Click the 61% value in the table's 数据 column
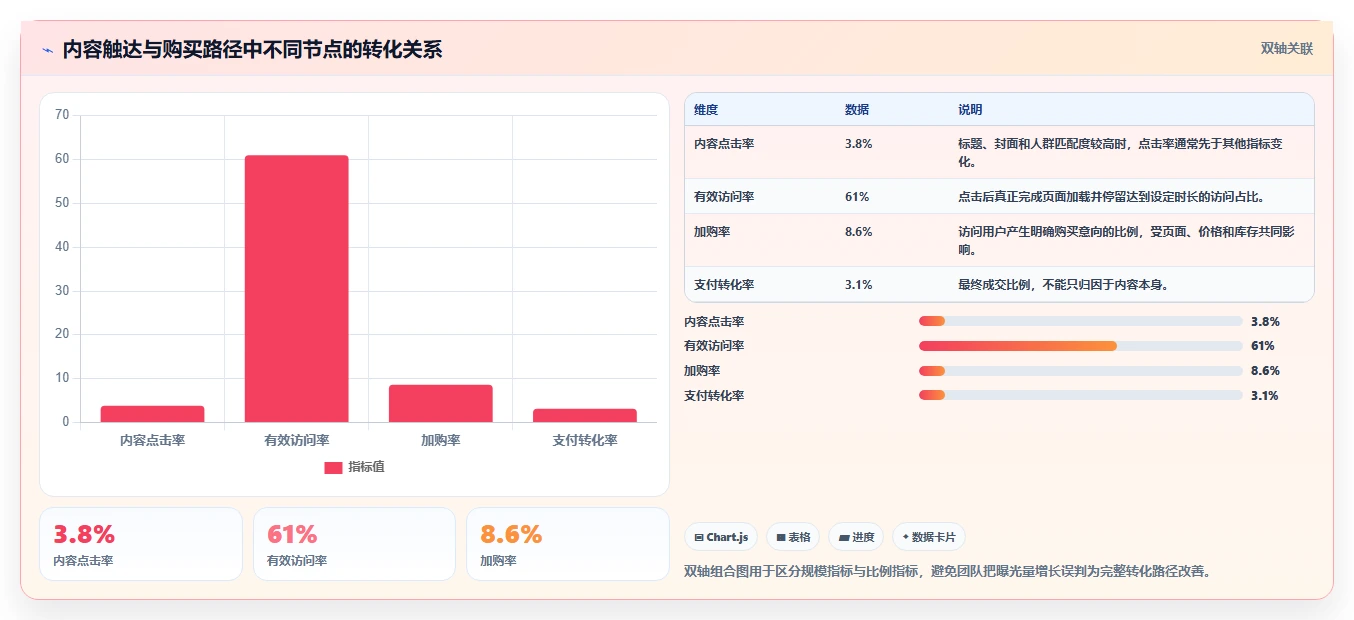This screenshot has height=620, width=1354. click(856, 197)
